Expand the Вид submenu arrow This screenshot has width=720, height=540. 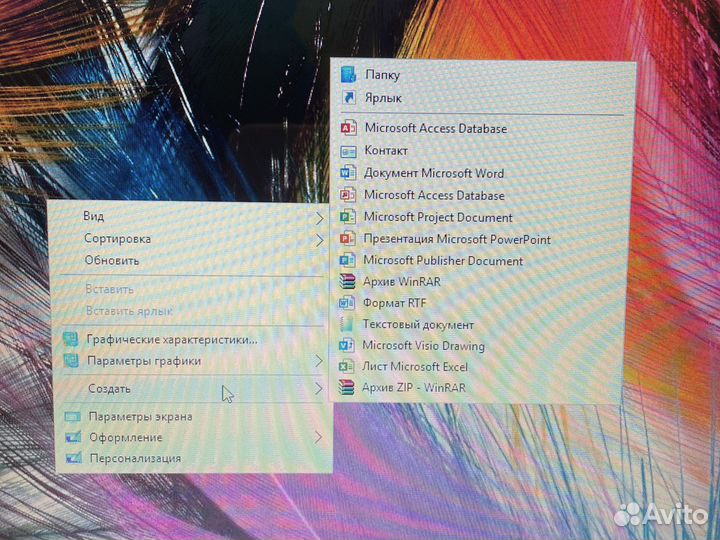coord(319,219)
